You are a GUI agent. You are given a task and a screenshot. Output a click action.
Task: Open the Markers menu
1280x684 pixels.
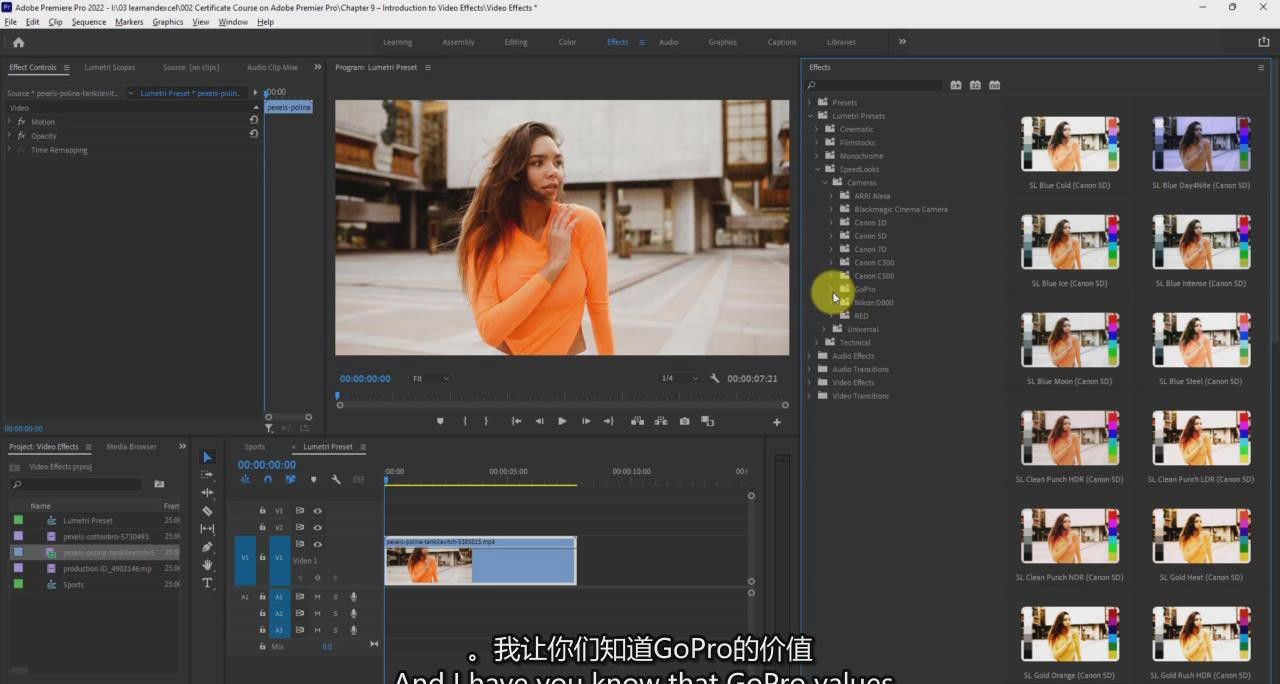click(129, 22)
